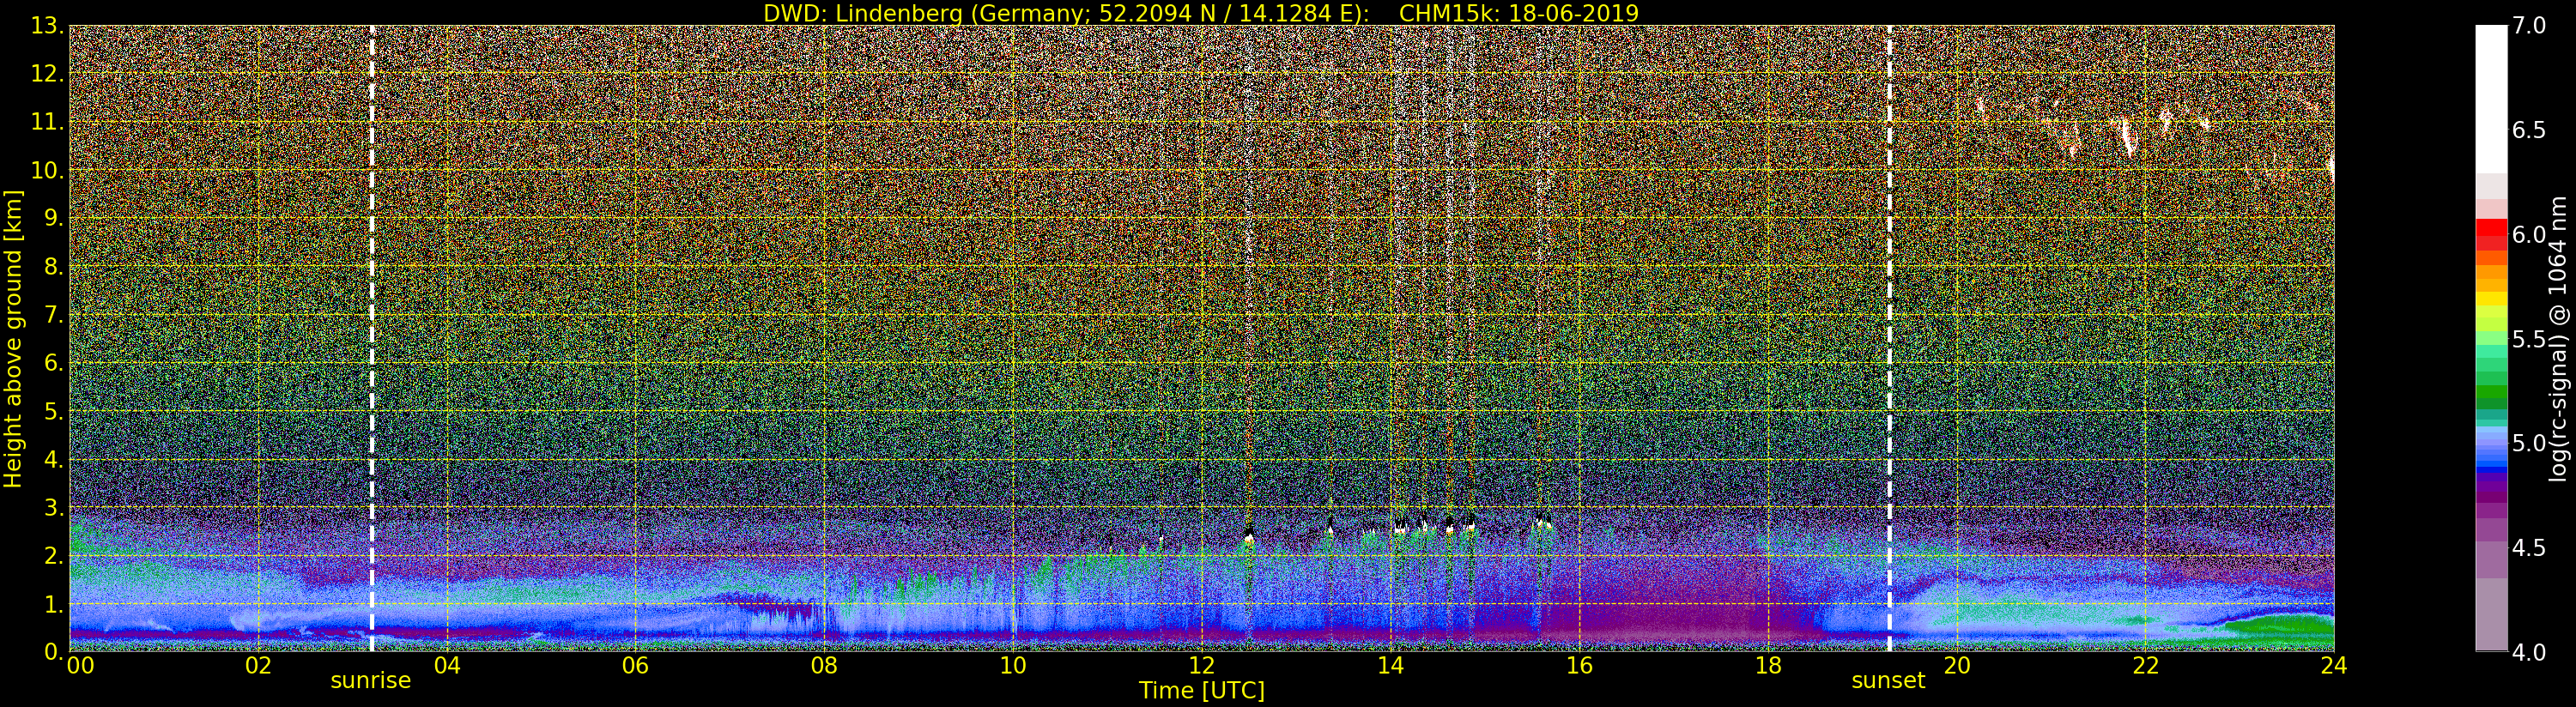Click the time axis tick '04'

tap(447, 666)
